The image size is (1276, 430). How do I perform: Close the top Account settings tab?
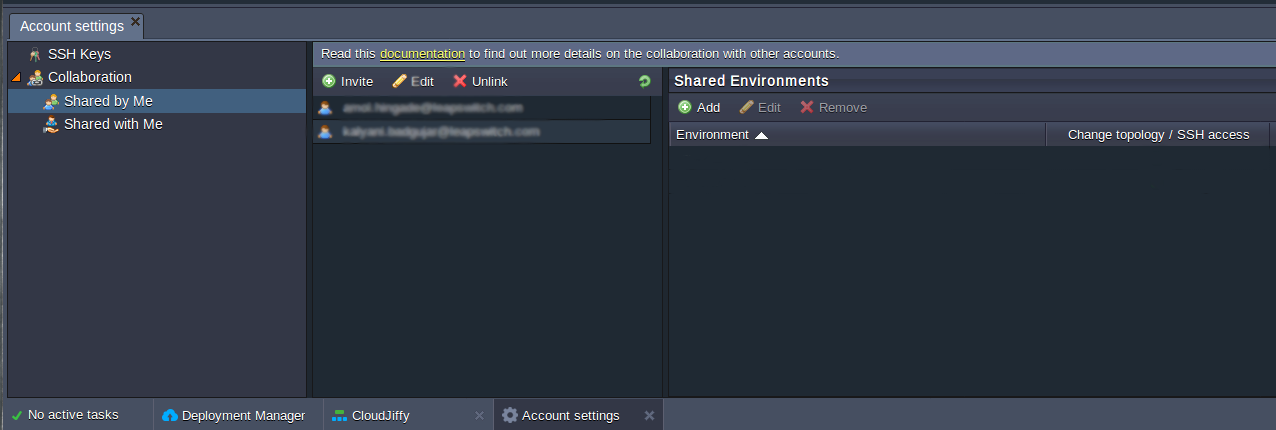coord(136,21)
